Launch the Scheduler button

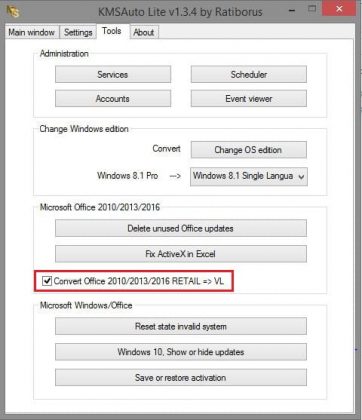pos(249,74)
